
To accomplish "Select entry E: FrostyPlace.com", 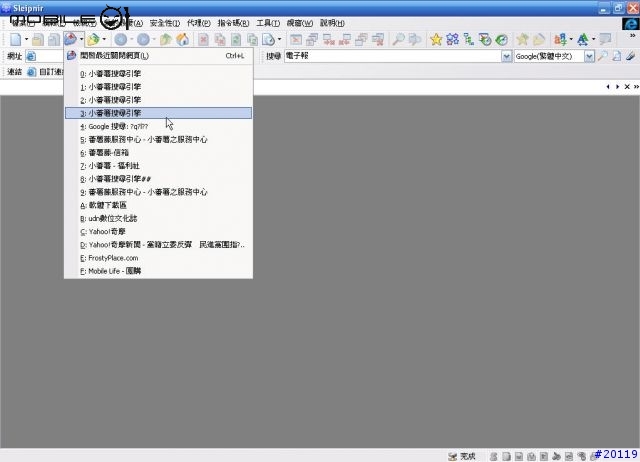I will pos(158,258).
